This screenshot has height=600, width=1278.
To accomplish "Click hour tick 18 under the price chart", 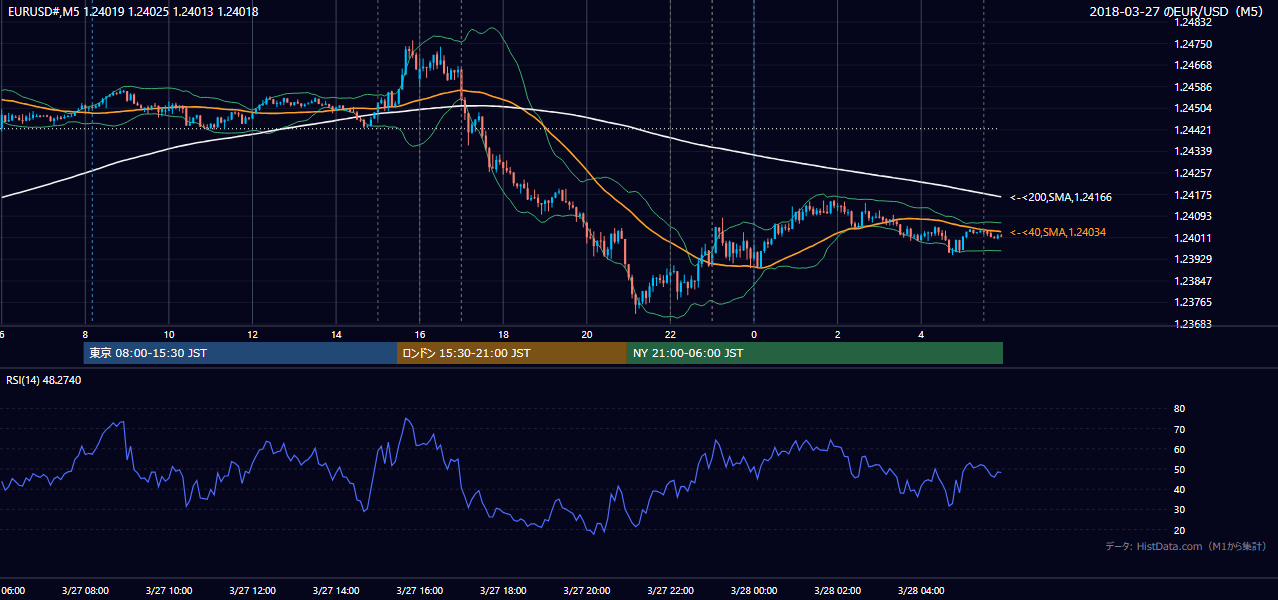I will point(503,335).
